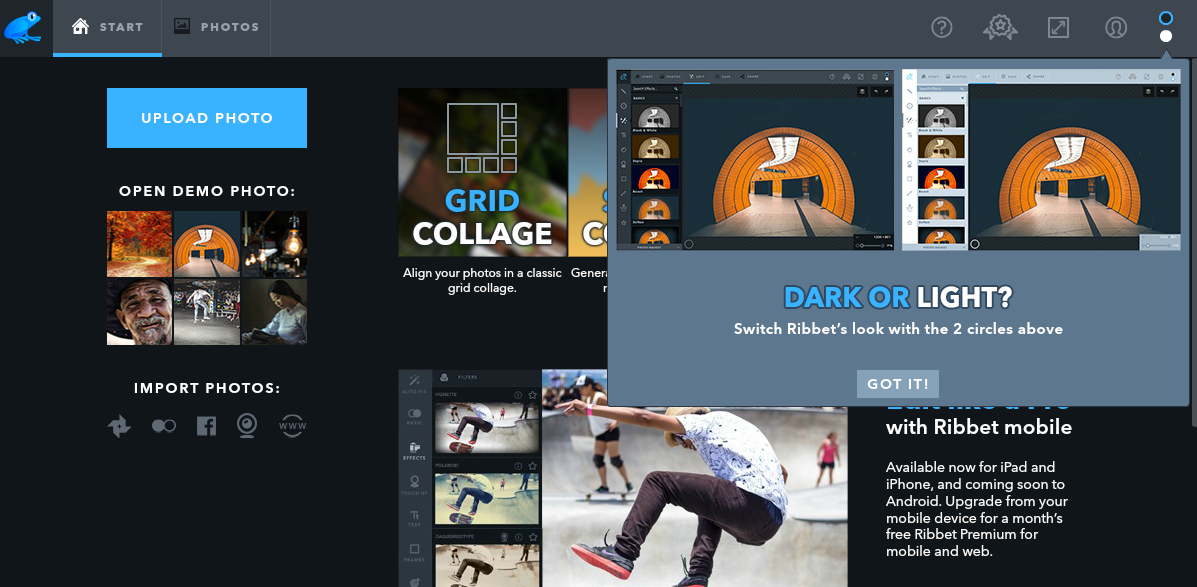Click the UPLOAD PHOTO button

pos(206,117)
